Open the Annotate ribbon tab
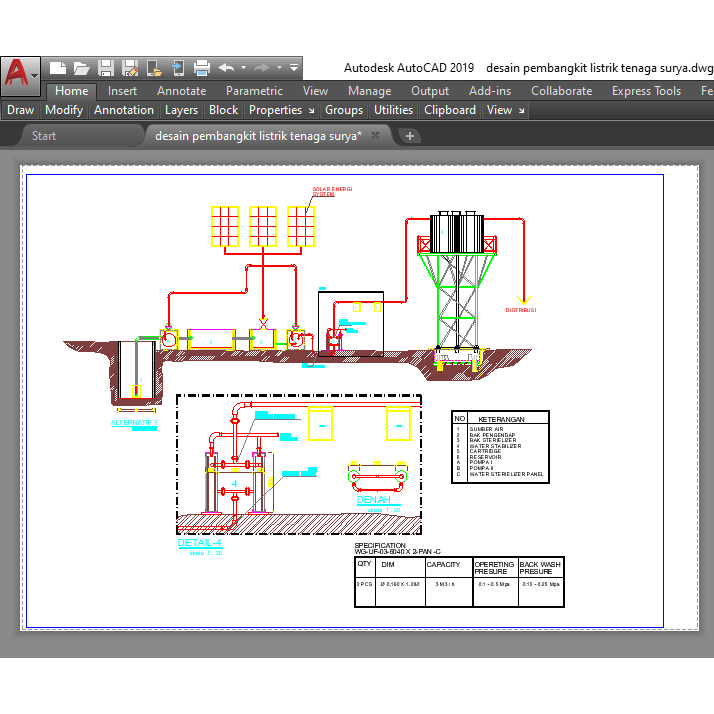This screenshot has width=714, height=714. point(181,91)
